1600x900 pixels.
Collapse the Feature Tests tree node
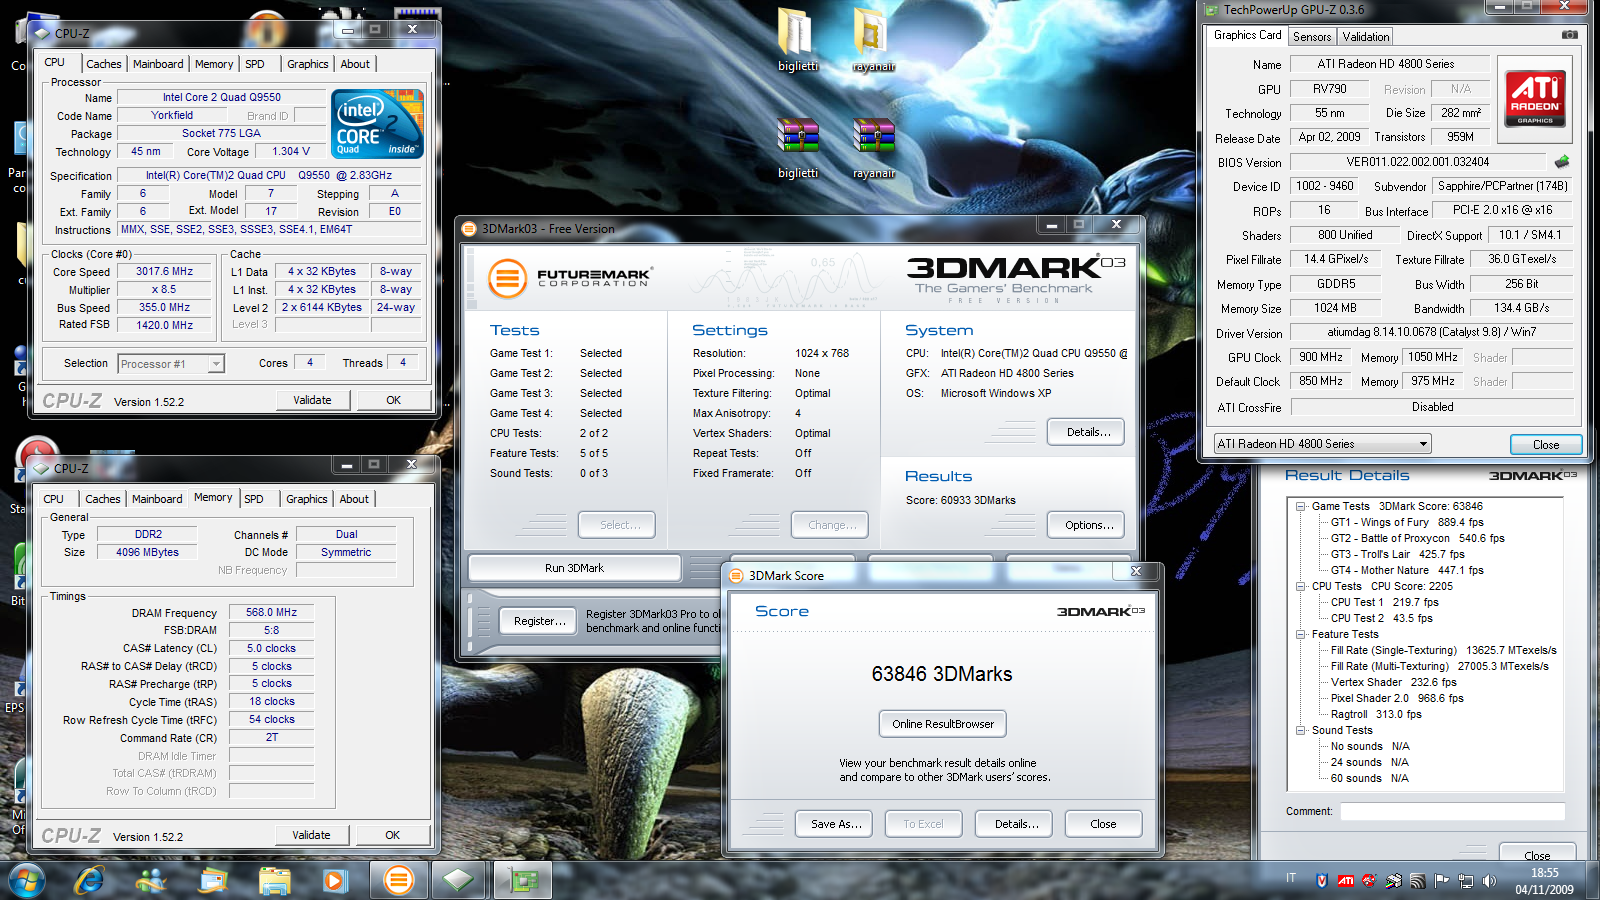tap(1300, 634)
